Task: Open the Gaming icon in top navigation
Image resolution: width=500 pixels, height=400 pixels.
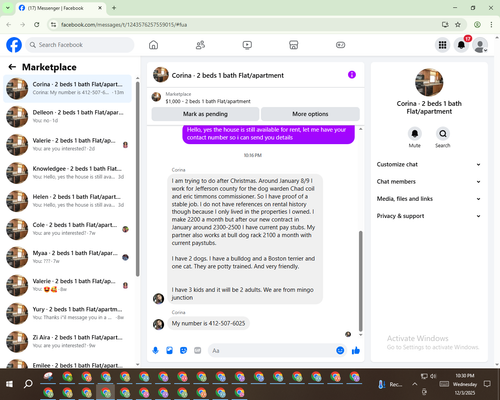Action: (340, 45)
